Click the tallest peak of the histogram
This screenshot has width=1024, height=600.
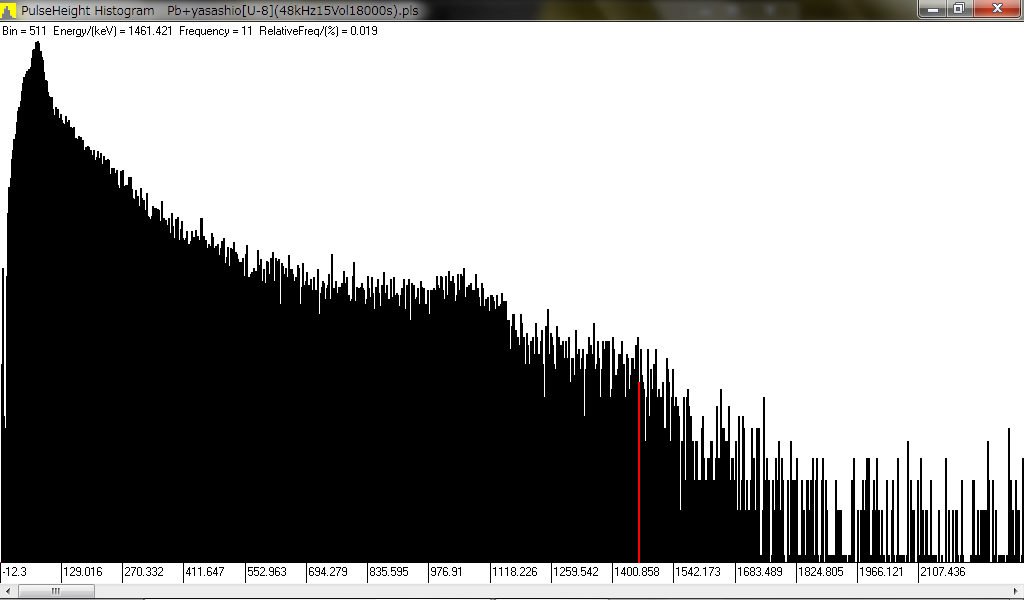tap(37, 48)
